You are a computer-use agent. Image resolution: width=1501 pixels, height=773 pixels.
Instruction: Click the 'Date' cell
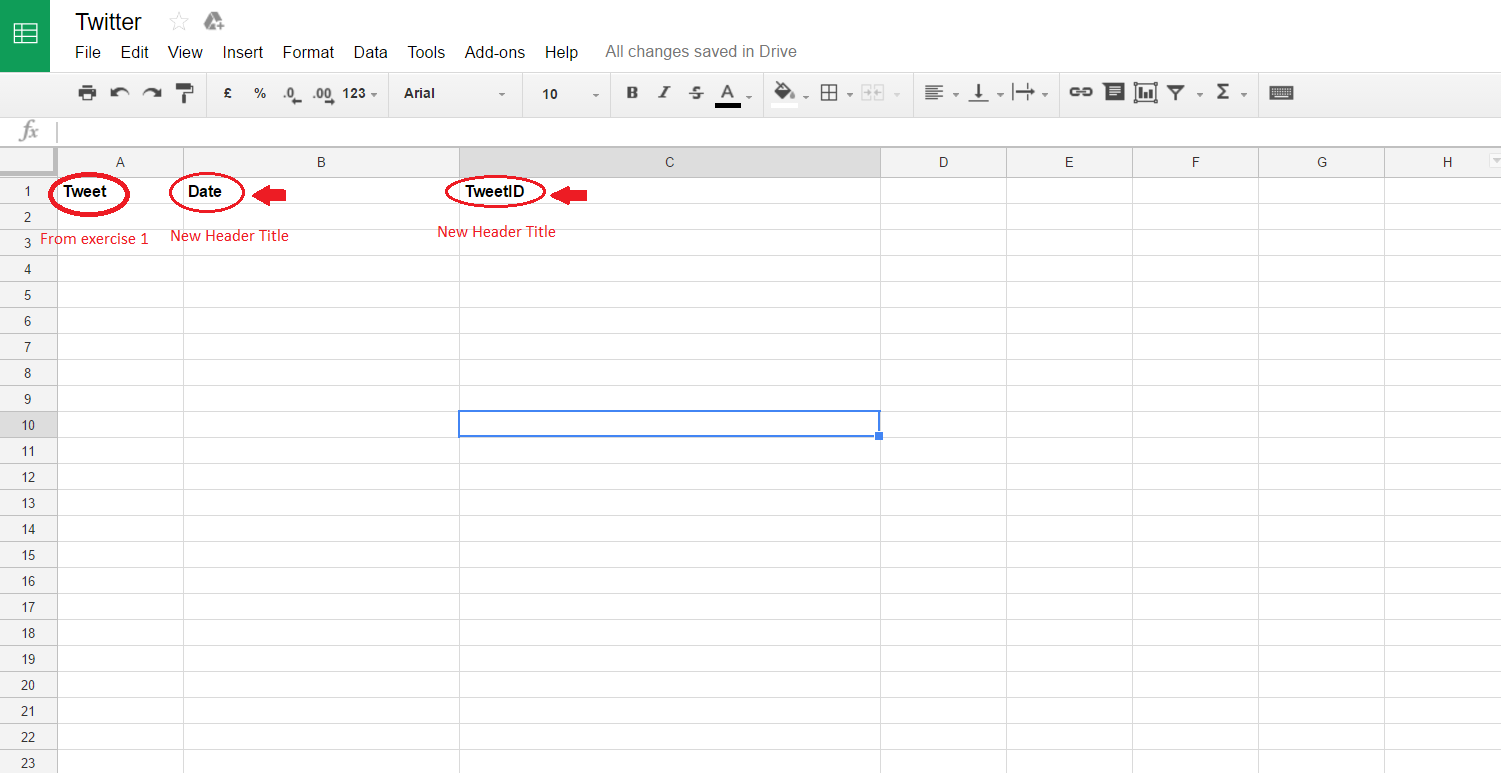[x=321, y=191]
